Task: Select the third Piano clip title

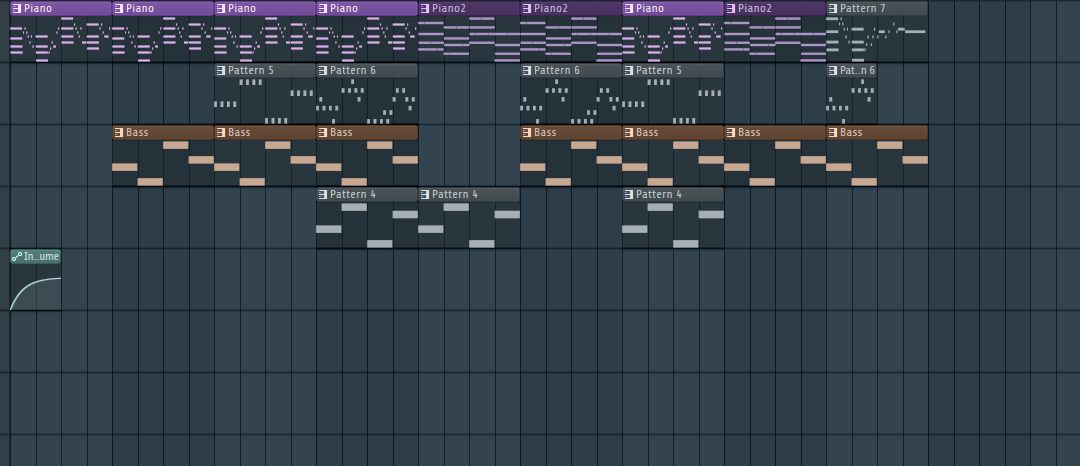Action: [x=242, y=9]
